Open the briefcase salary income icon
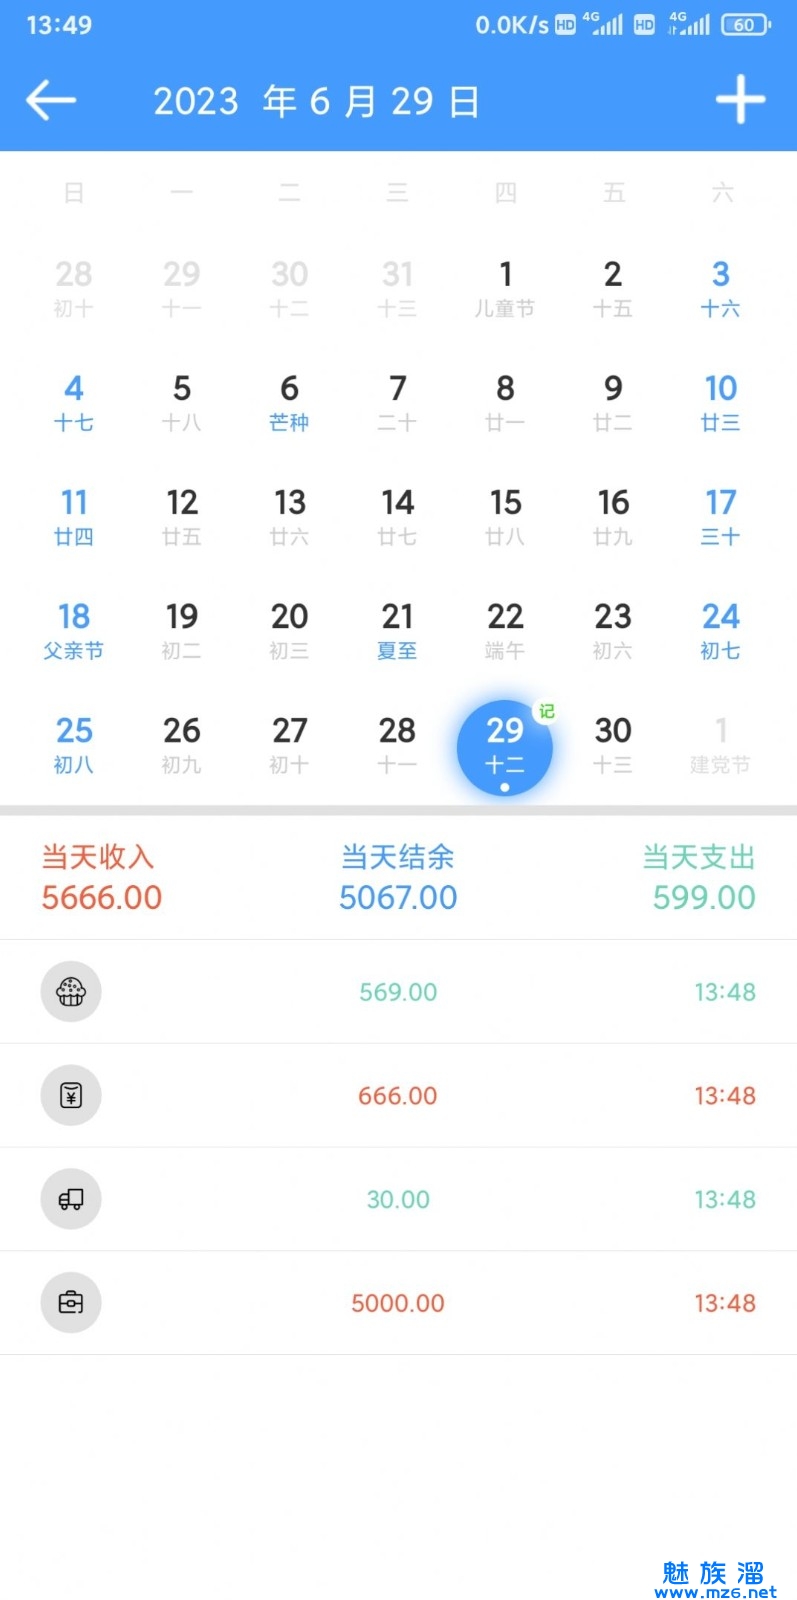Screen dimensions: 797x1600 71,1303
